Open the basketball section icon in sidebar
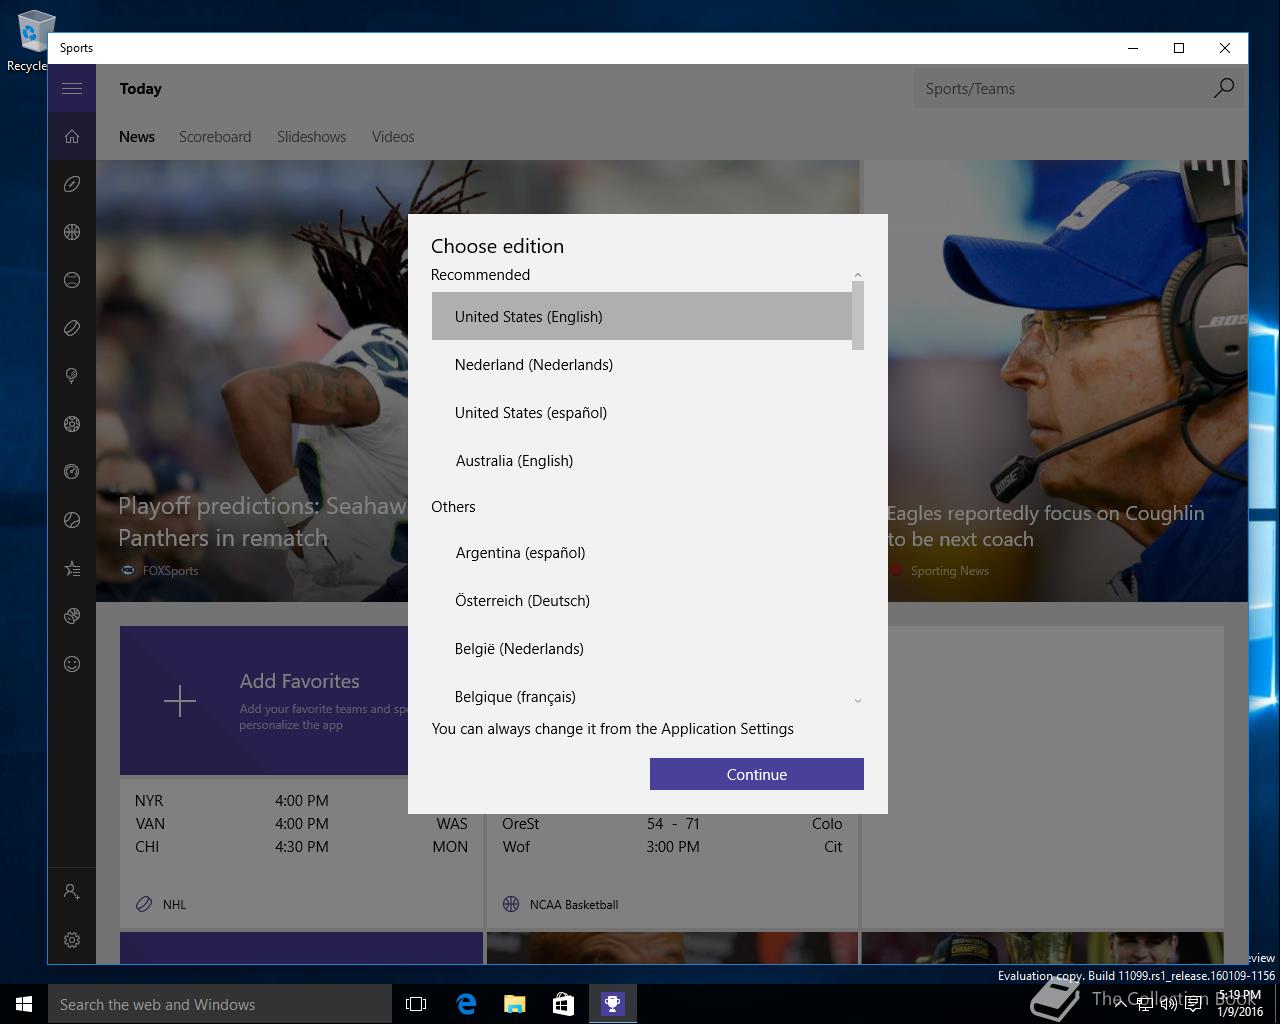The width and height of the screenshot is (1280, 1024). tap(72, 232)
